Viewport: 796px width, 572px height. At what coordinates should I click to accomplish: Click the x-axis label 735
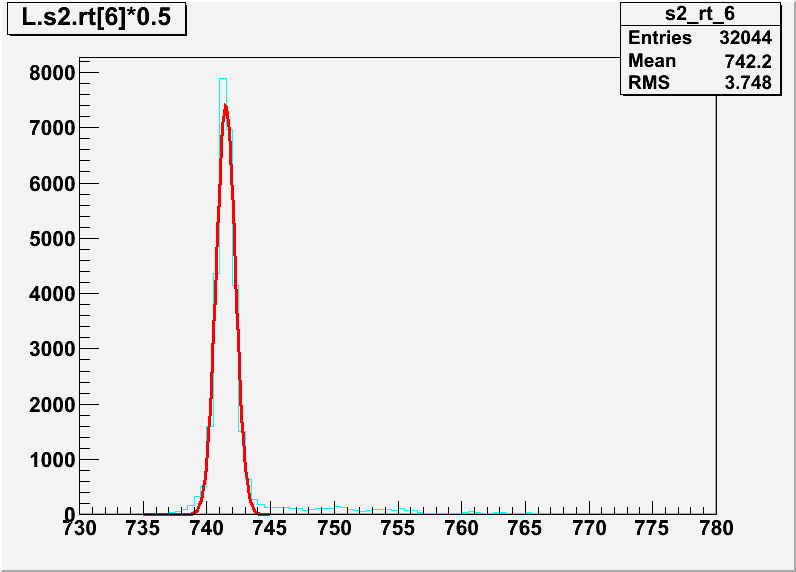point(143,528)
